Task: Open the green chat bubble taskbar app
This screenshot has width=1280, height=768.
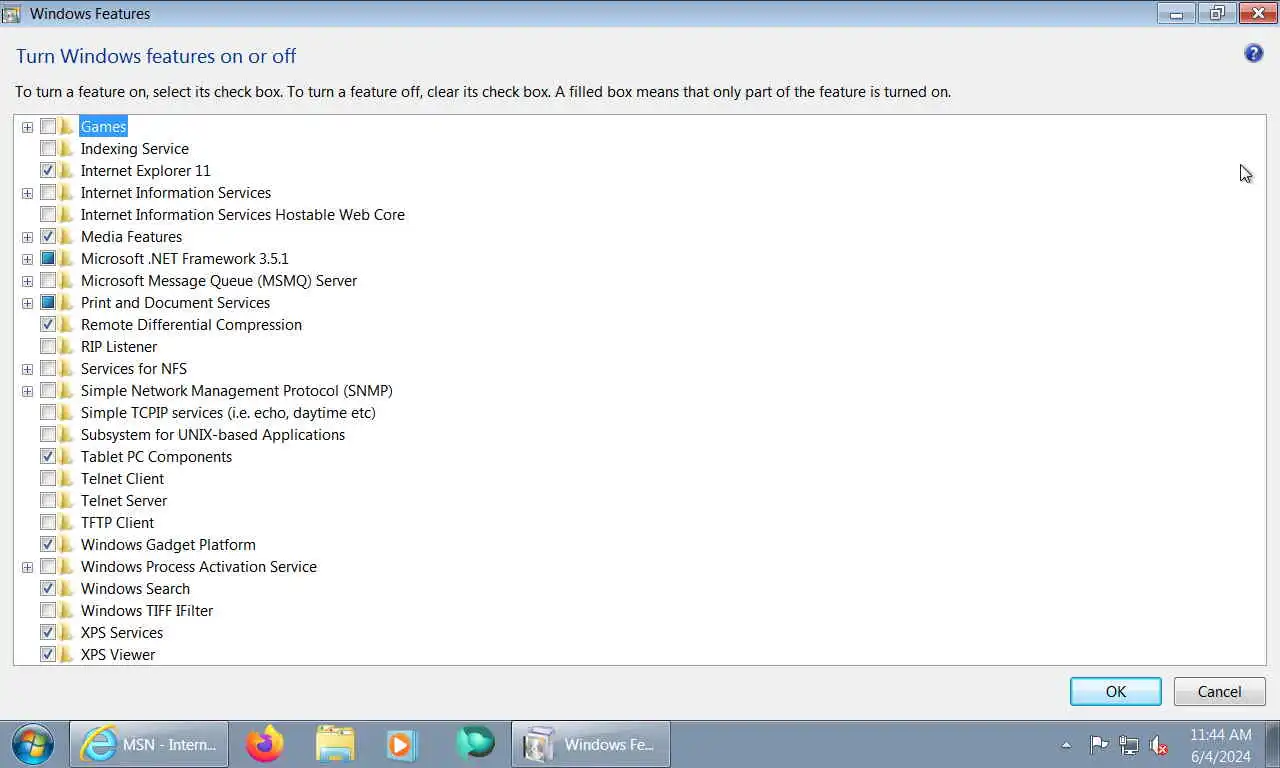Action: point(475,744)
